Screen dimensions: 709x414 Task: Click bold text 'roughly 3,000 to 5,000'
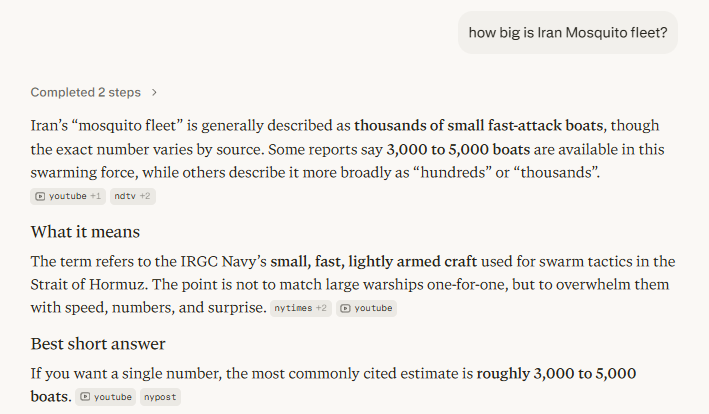click(x=556, y=374)
